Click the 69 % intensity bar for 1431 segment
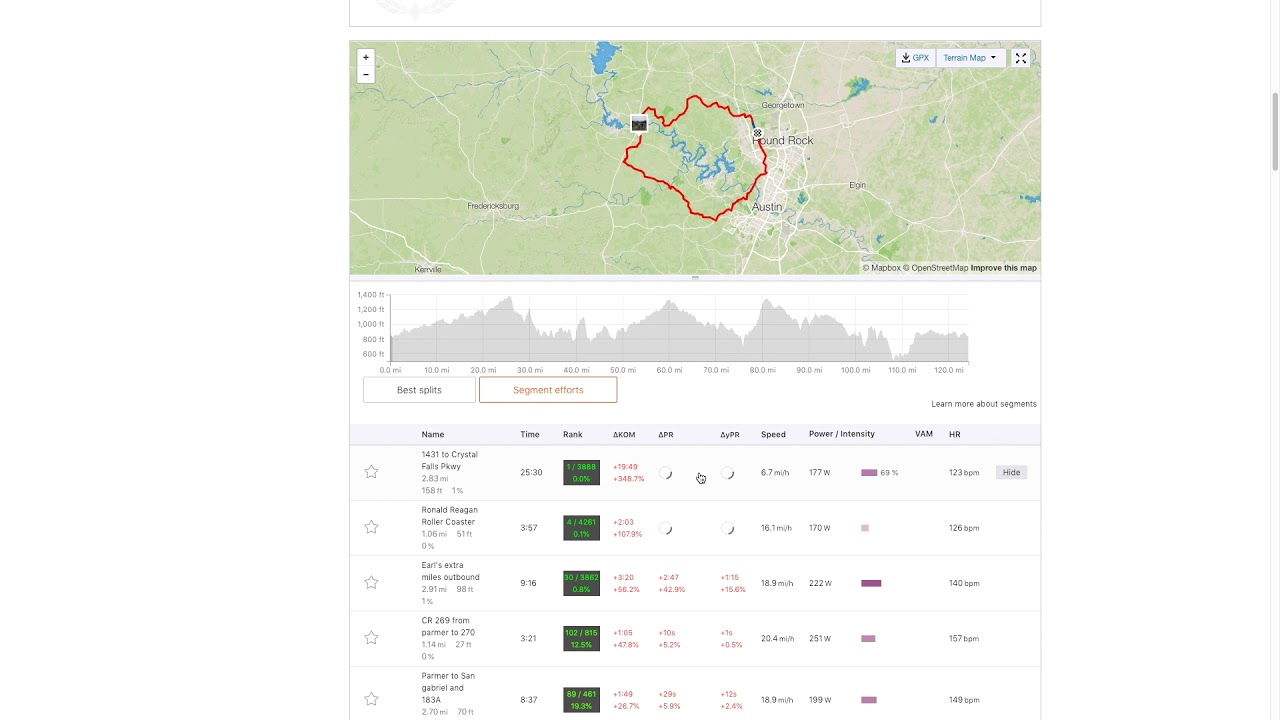This screenshot has width=1280, height=720. (869, 472)
